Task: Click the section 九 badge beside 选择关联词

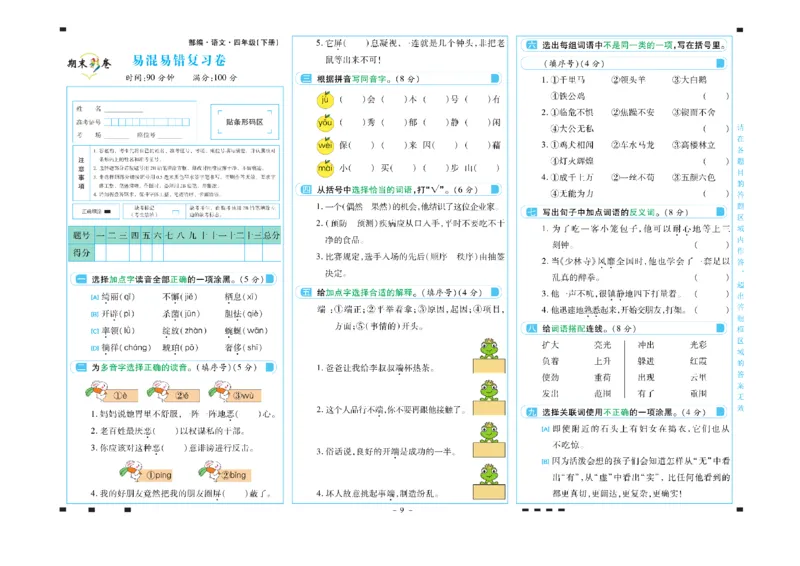Action: coord(532,412)
